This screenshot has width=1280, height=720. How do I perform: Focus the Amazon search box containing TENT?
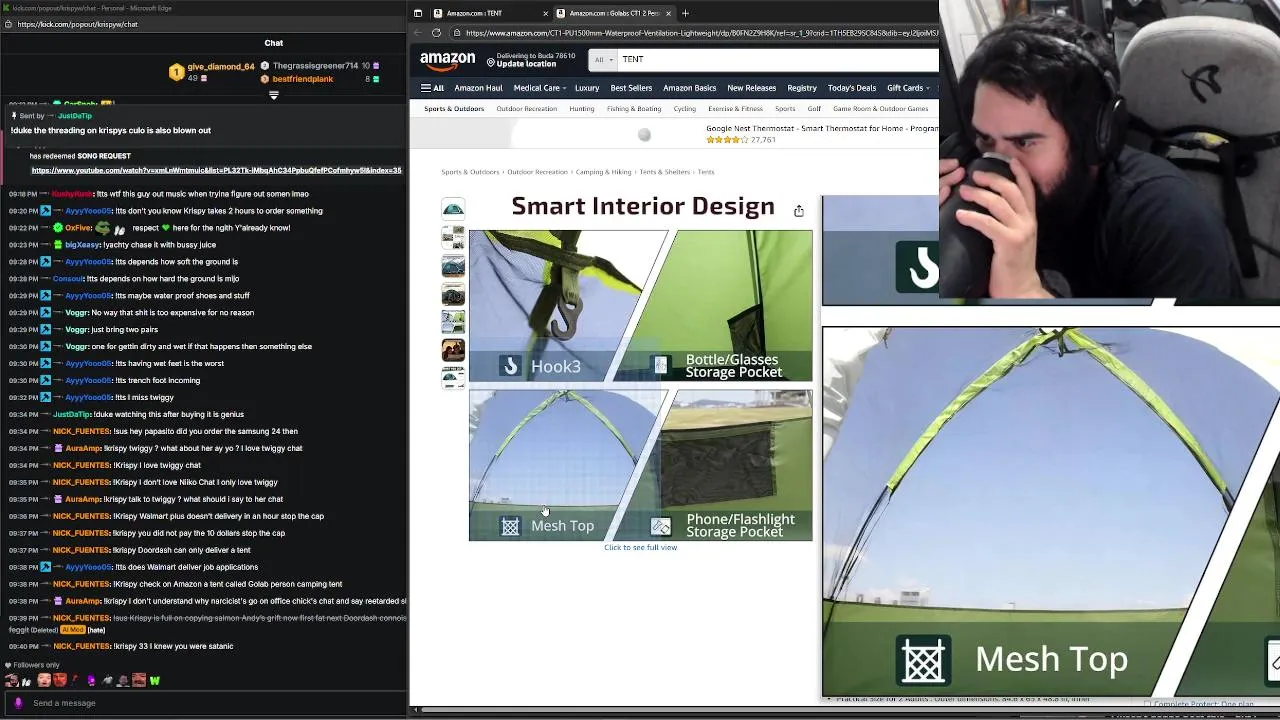point(778,60)
